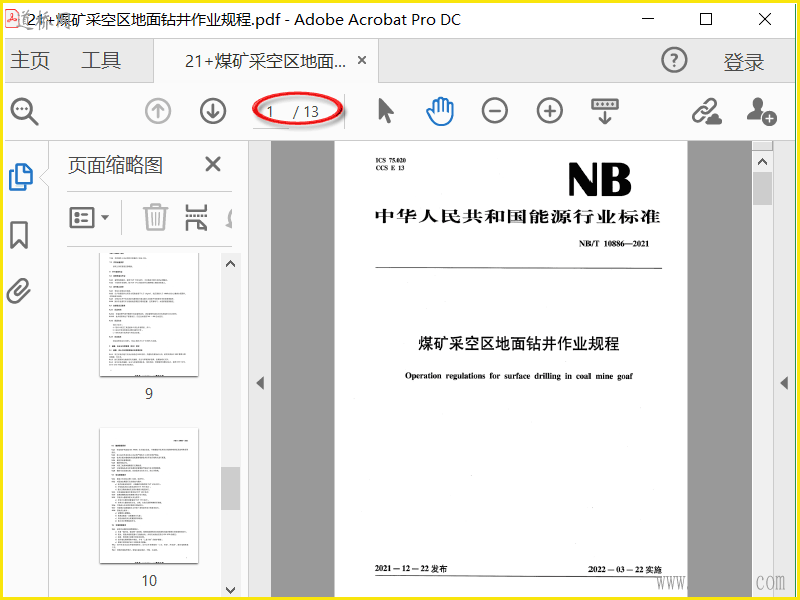Viewport: 800px width, 600px height.
Task: Click the 登录 sign-in button
Action: [x=743, y=62]
